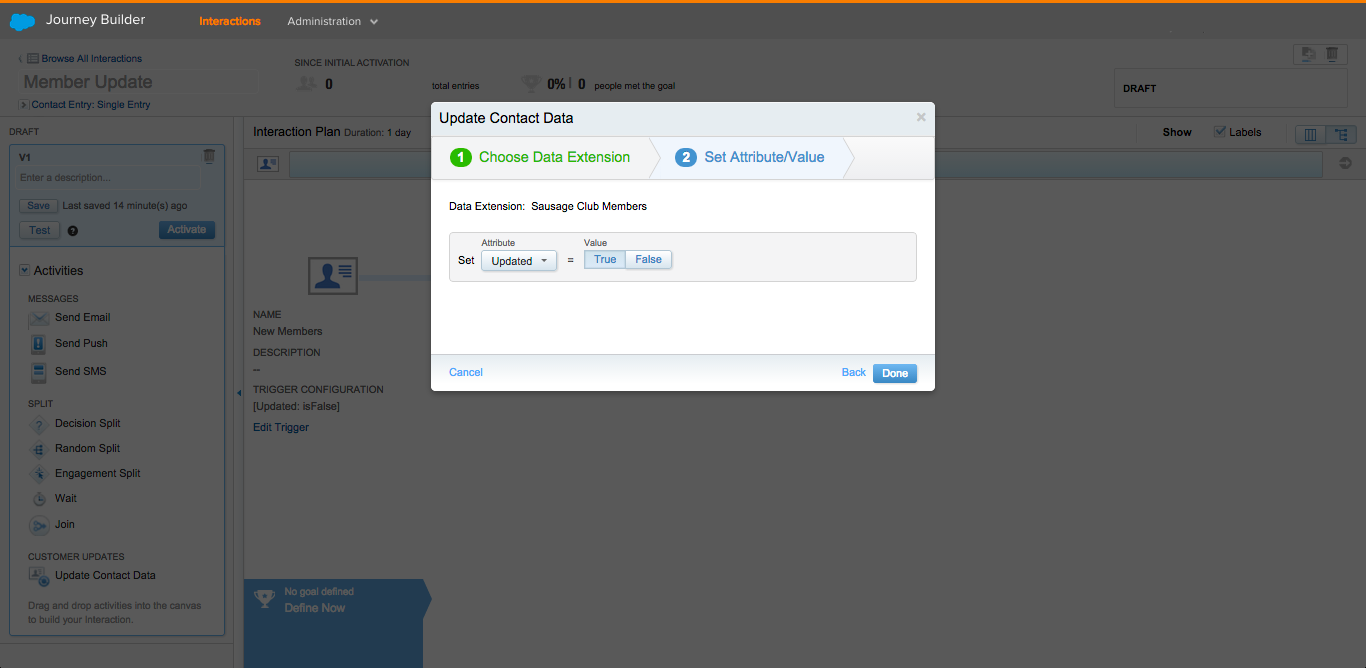
Task: Click the Back link in dialog
Action: [854, 372]
